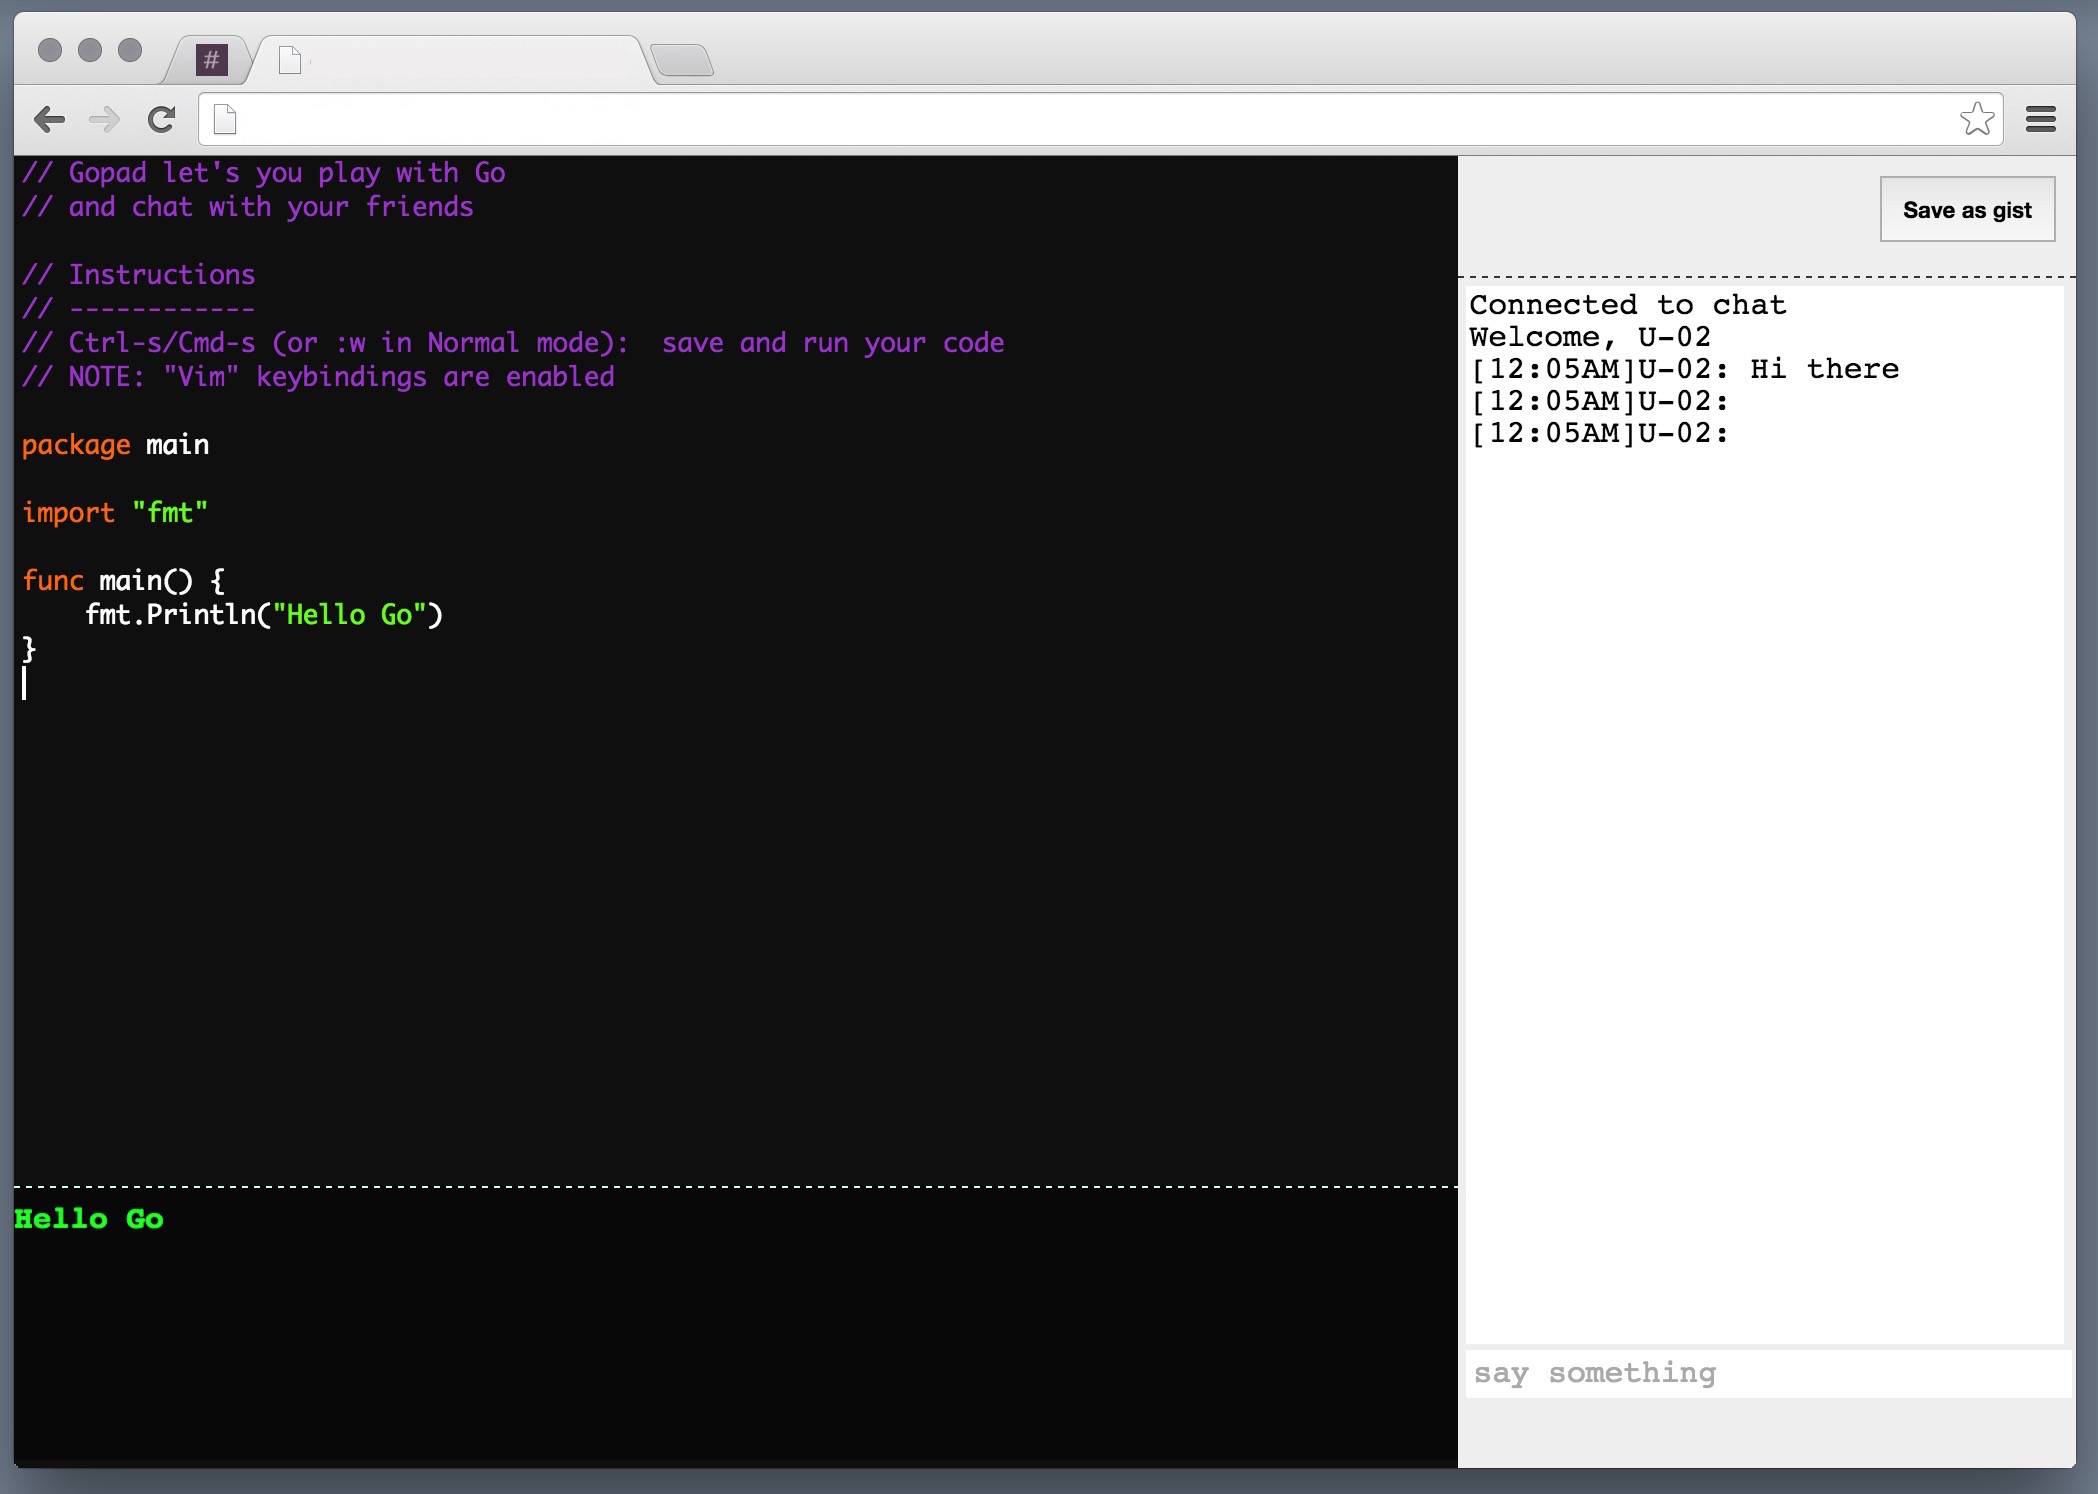Click the import "fmt" line
Image resolution: width=2098 pixels, height=1494 pixels.
tap(115, 513)
